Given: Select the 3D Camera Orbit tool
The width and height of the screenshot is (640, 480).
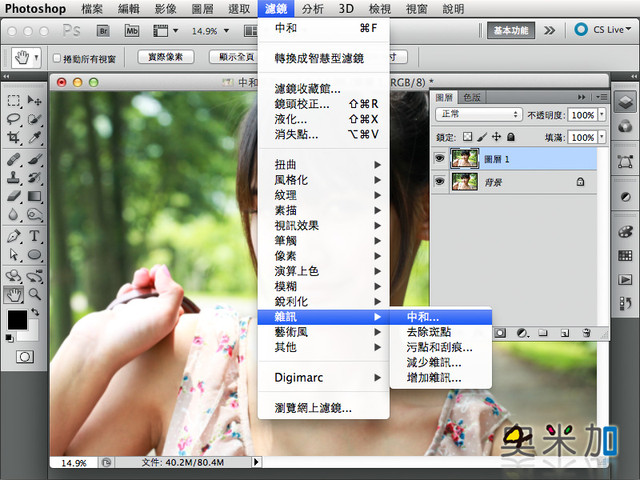Looking at the screenshot, I should (34, 276).
